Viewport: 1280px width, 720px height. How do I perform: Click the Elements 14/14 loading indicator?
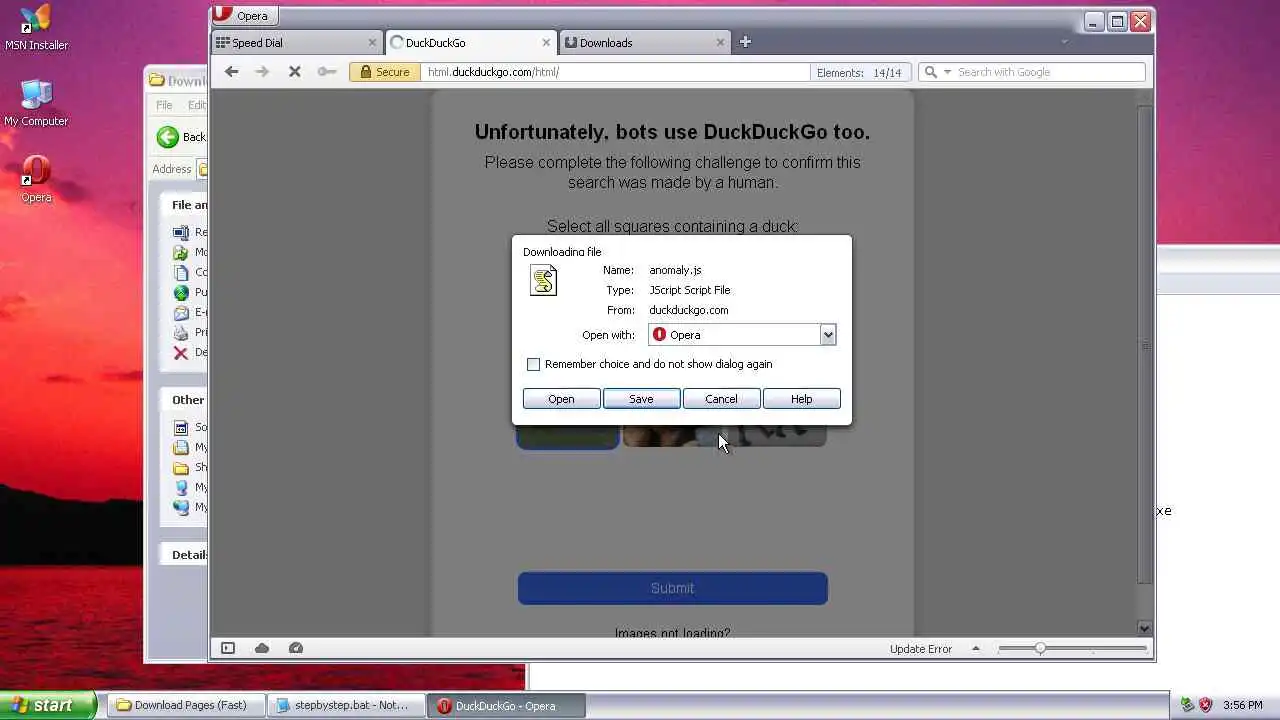coord(859,72)
